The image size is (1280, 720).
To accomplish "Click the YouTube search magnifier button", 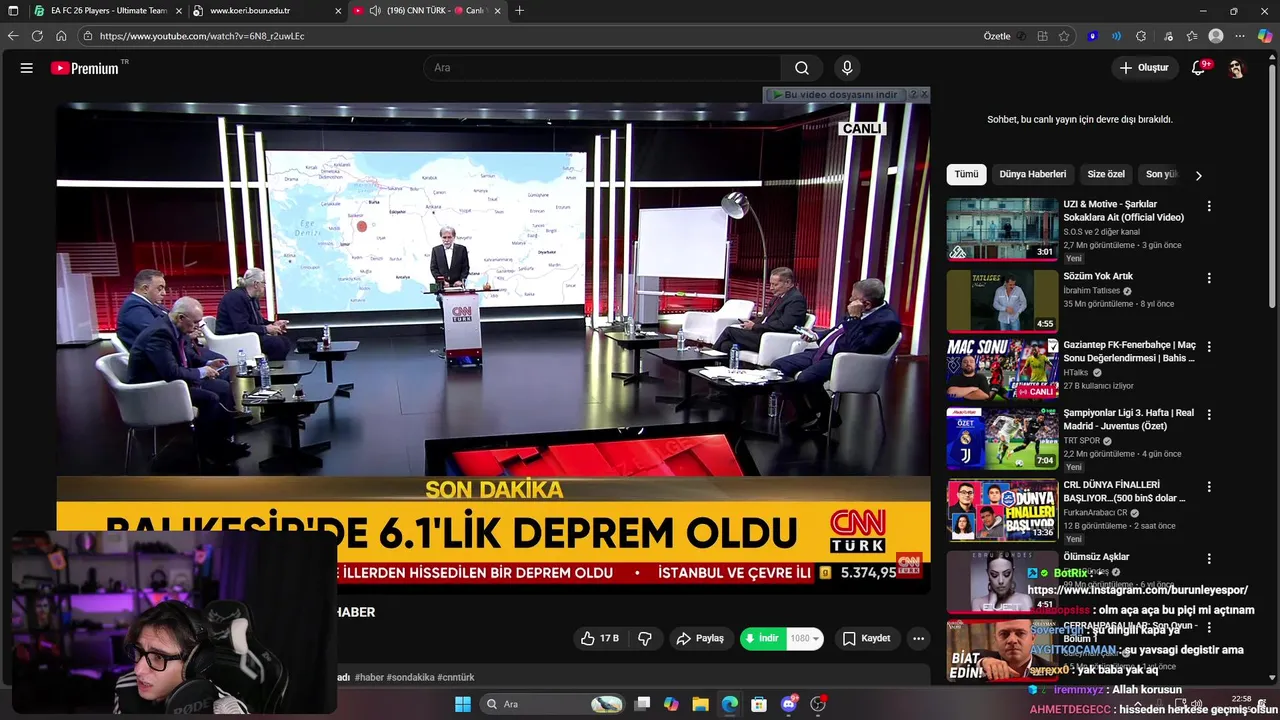I will click(x=802, y=68).
